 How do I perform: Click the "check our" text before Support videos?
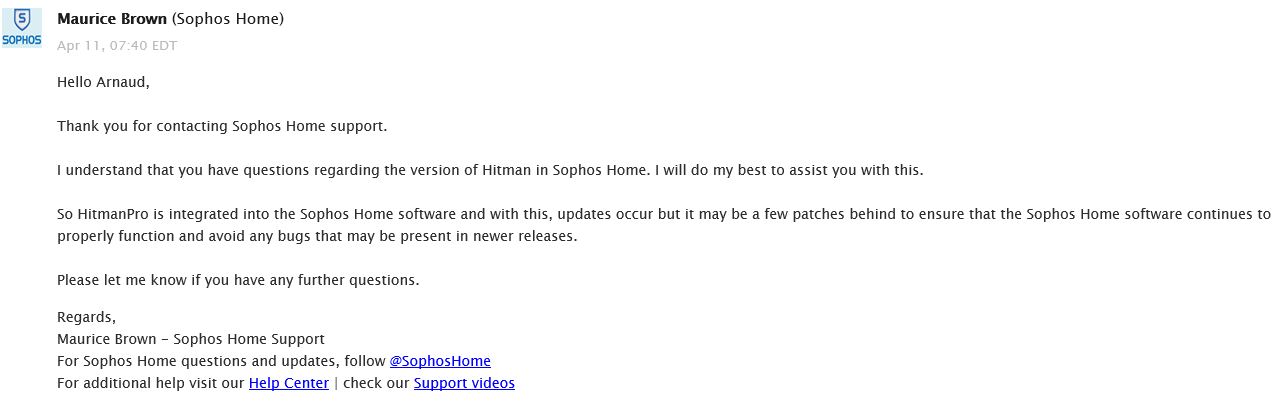tap(375, 383)
